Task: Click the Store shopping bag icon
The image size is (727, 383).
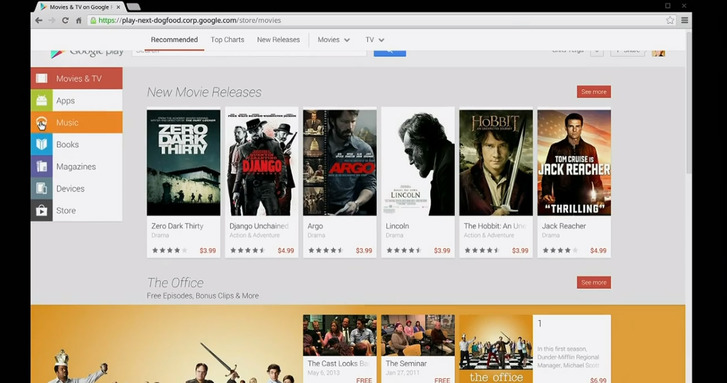Action: [42, 211]
